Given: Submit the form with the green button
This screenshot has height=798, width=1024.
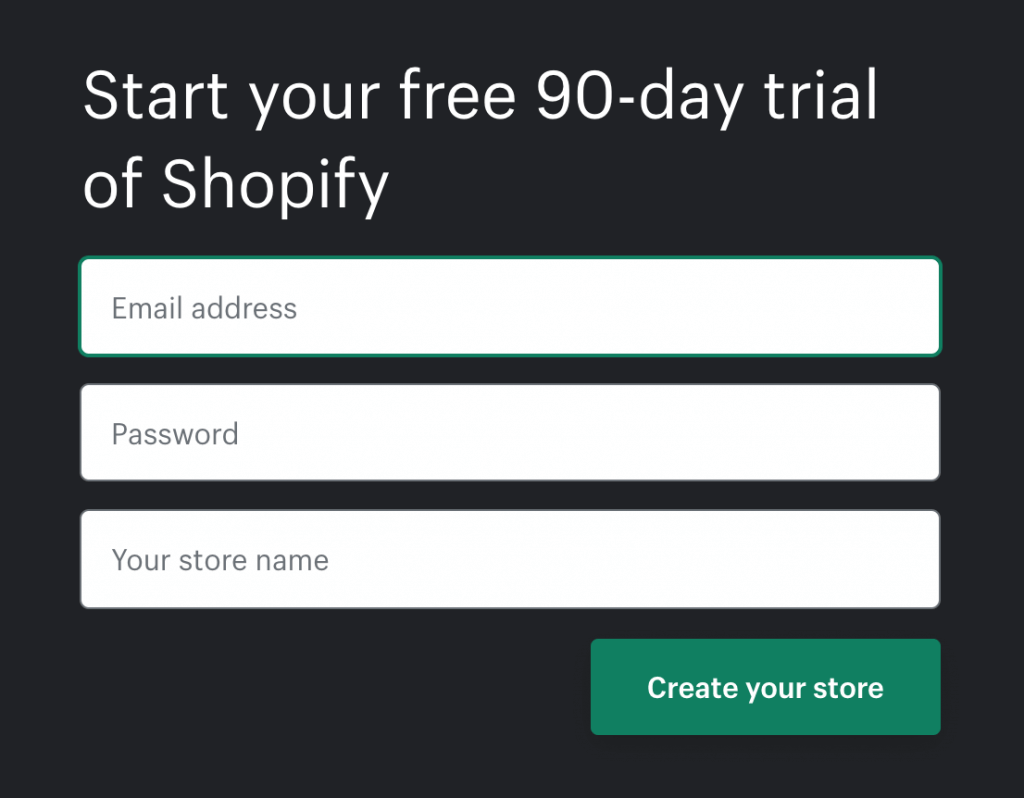Looking at the screenshot, I should (x=765, y=687).
